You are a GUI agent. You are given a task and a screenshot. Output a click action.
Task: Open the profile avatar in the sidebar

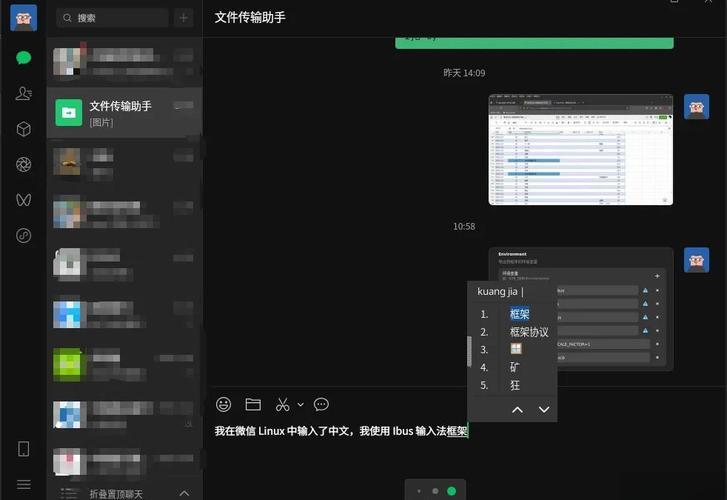tap(23, 18)
